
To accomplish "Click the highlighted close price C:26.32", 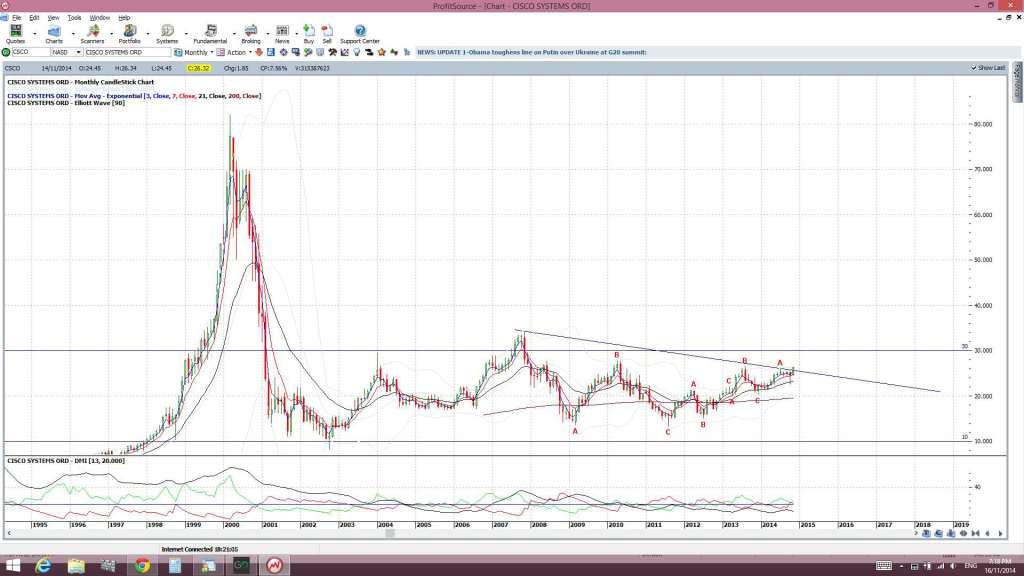I will pyautogui.click(x=199, y=68).
